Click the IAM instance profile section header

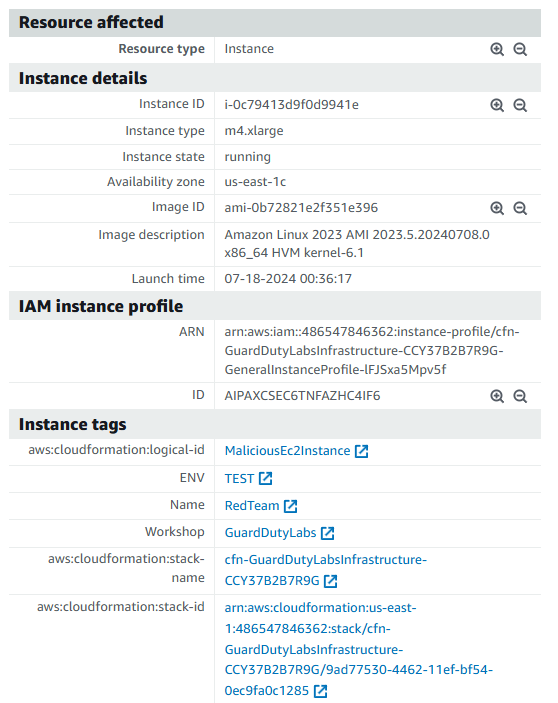[275, 306]
